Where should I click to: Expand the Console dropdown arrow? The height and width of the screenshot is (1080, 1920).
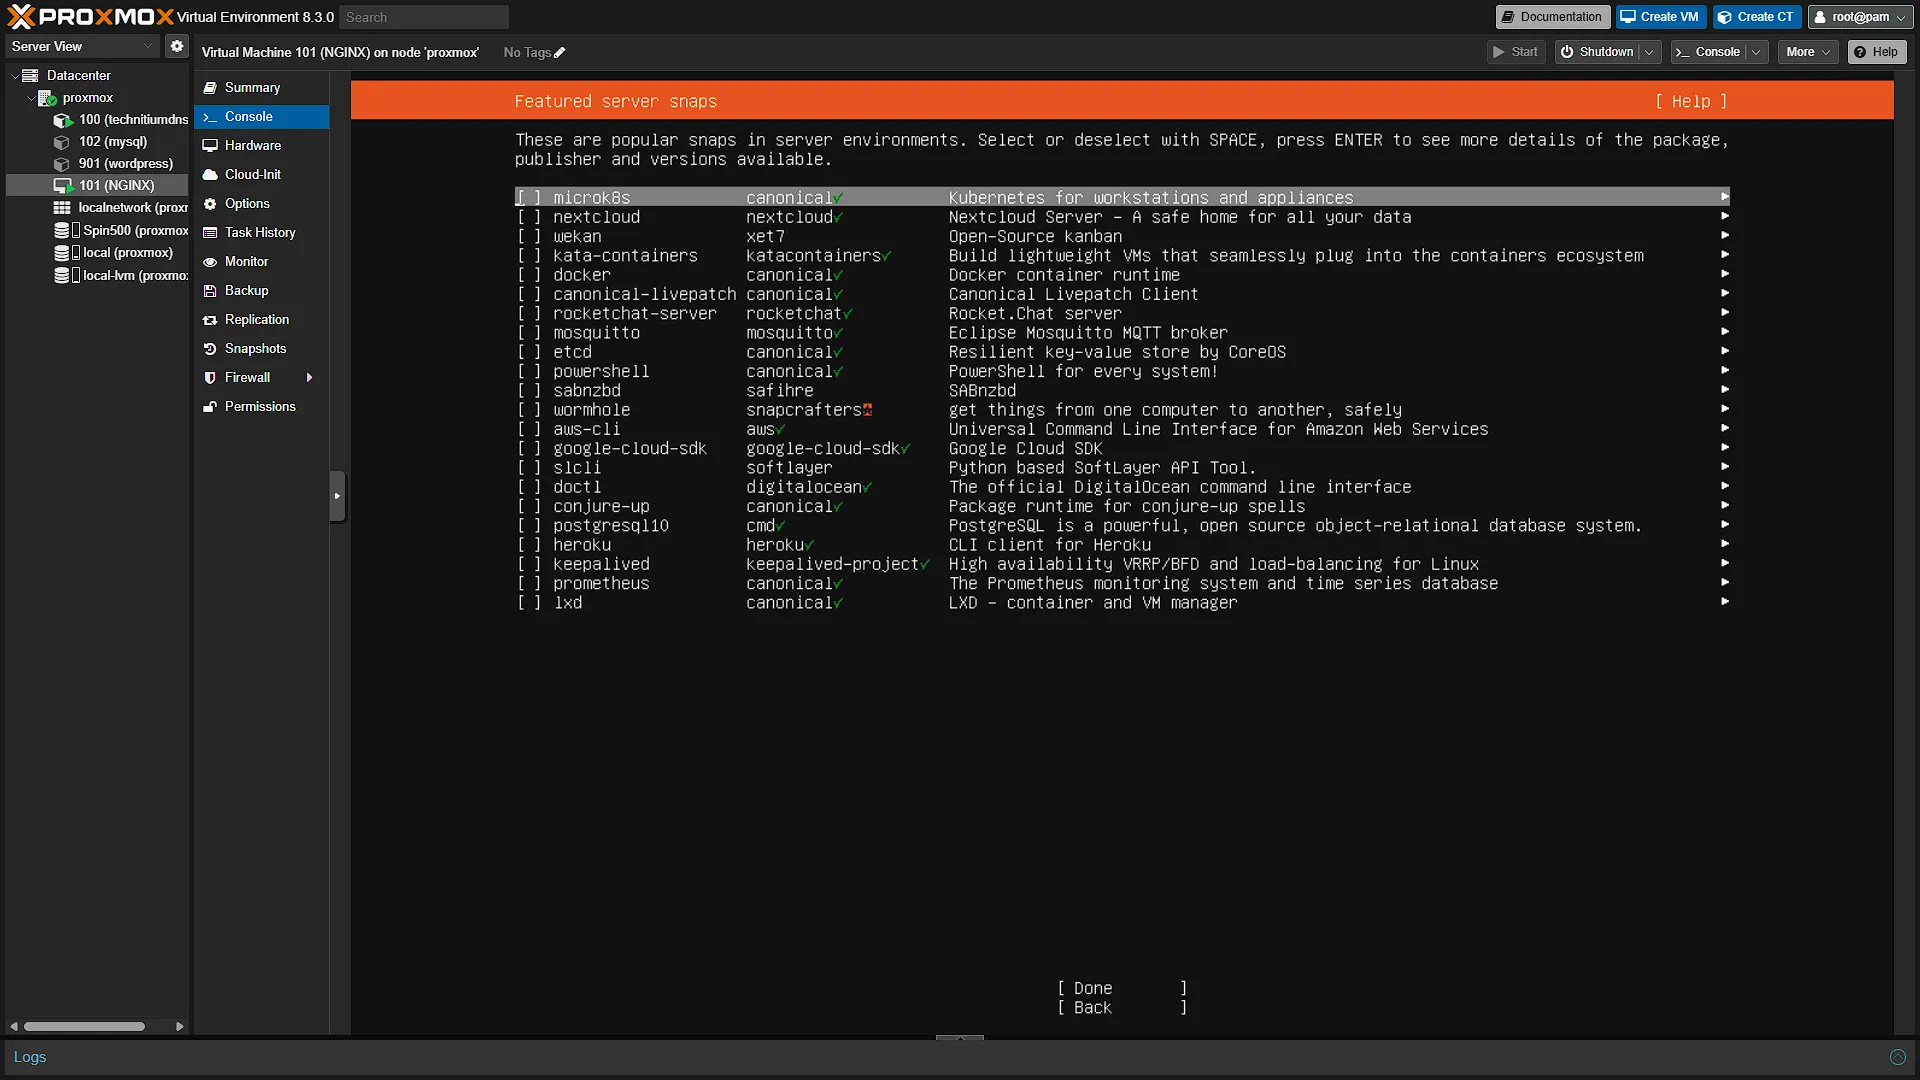pyautogui.click(x=1757, y=52)
